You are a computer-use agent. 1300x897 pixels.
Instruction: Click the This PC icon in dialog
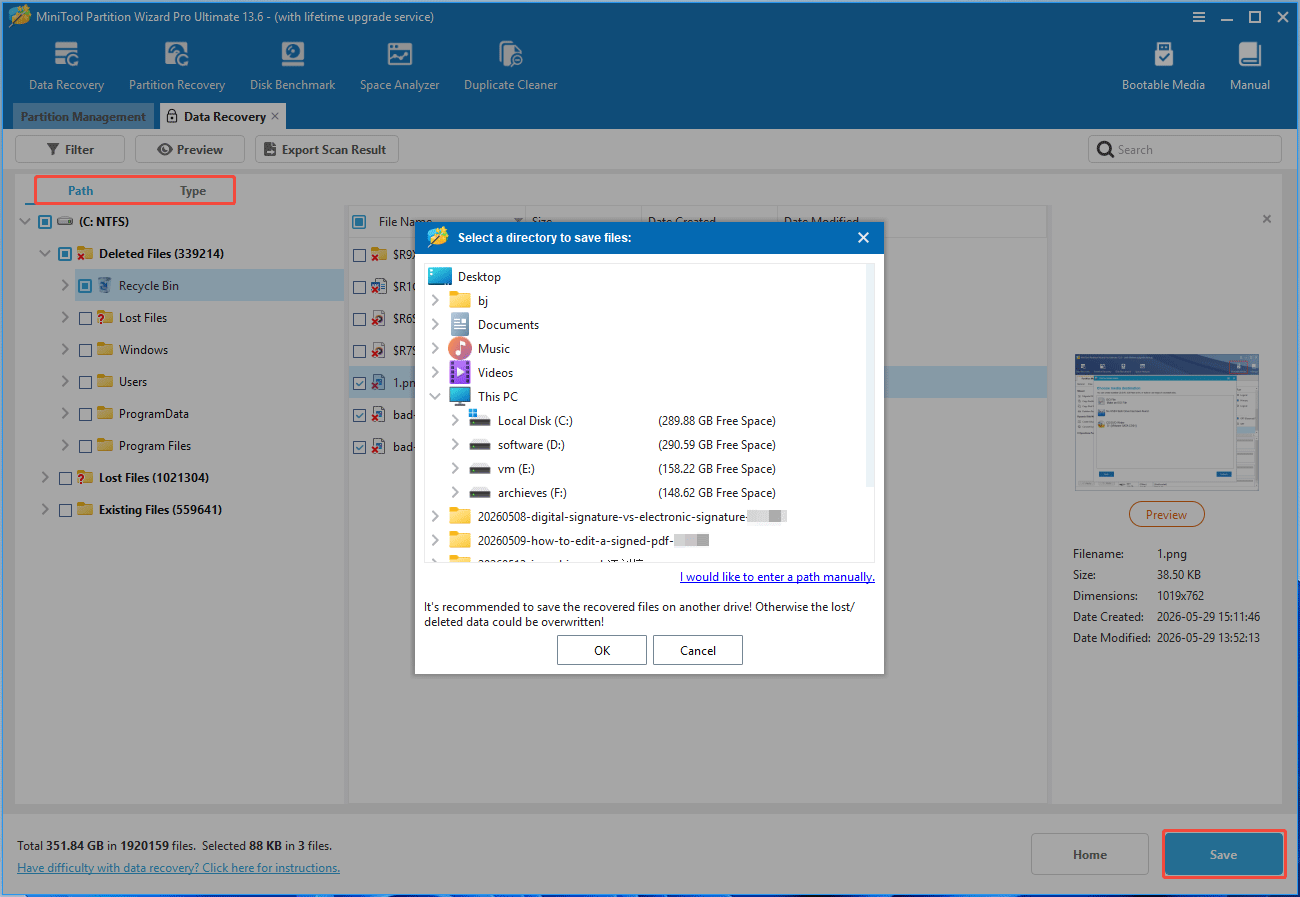click(460, 396)
